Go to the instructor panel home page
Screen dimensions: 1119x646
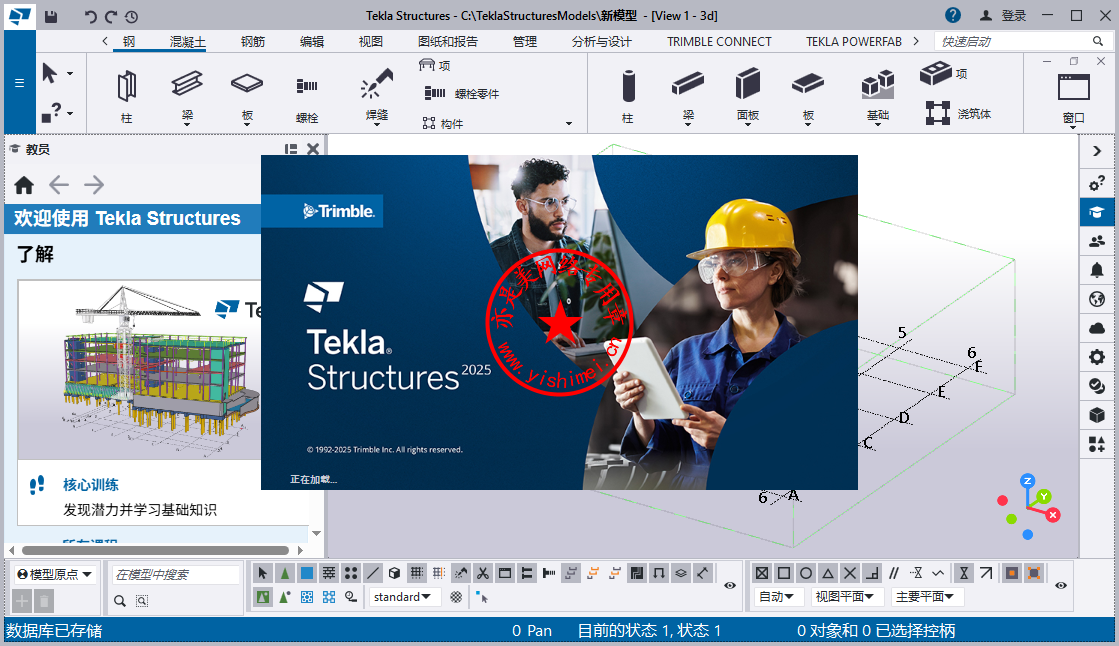tap(24, 186)
